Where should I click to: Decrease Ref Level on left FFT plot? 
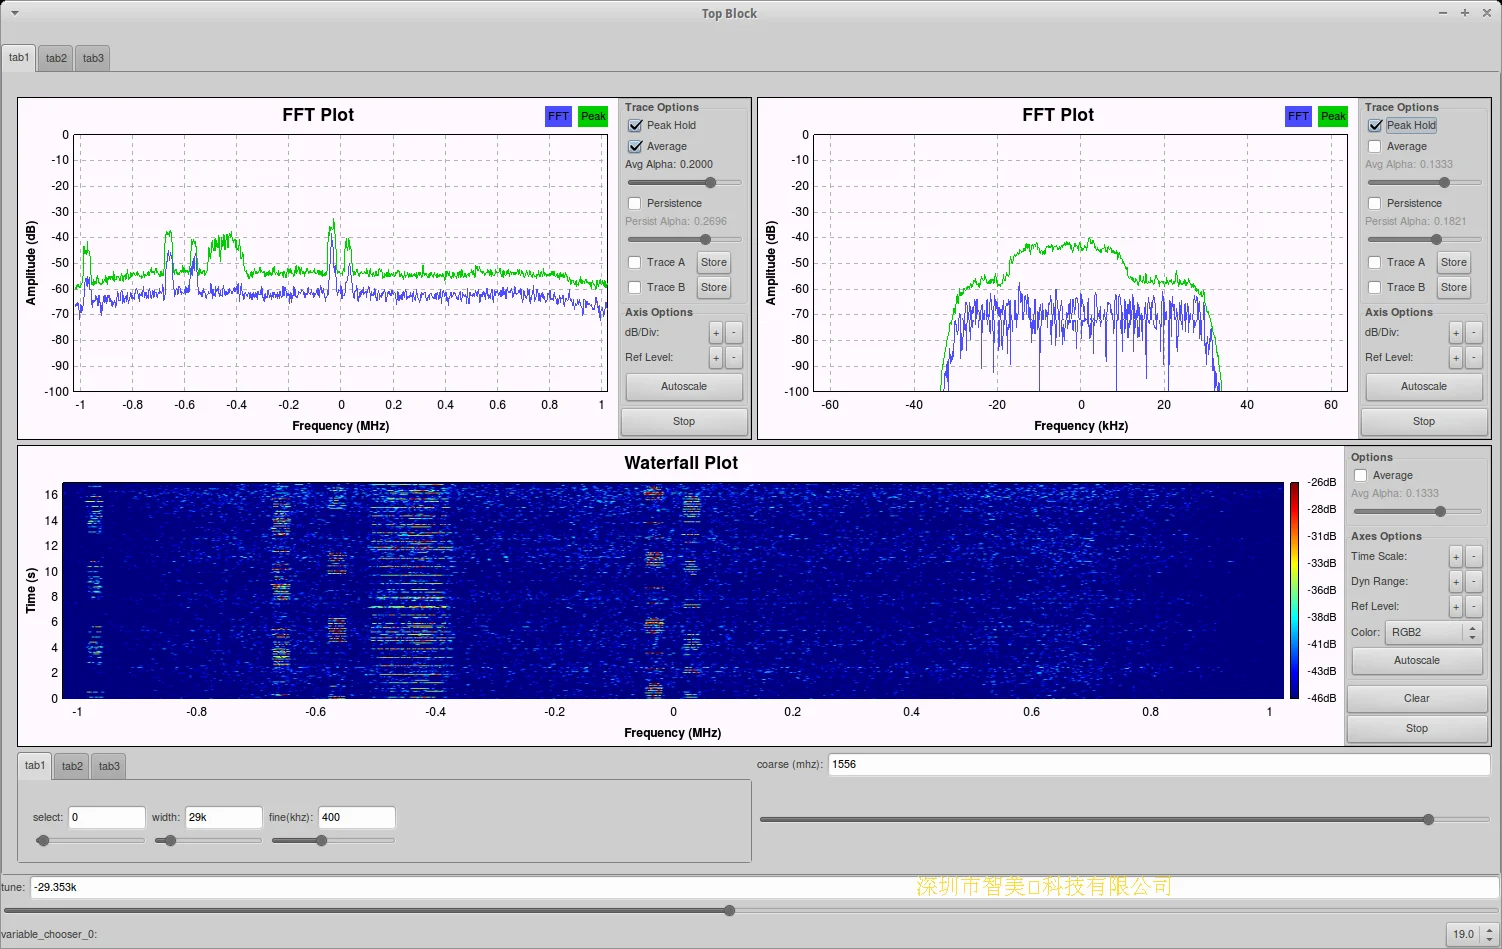[x=734, y=358]
